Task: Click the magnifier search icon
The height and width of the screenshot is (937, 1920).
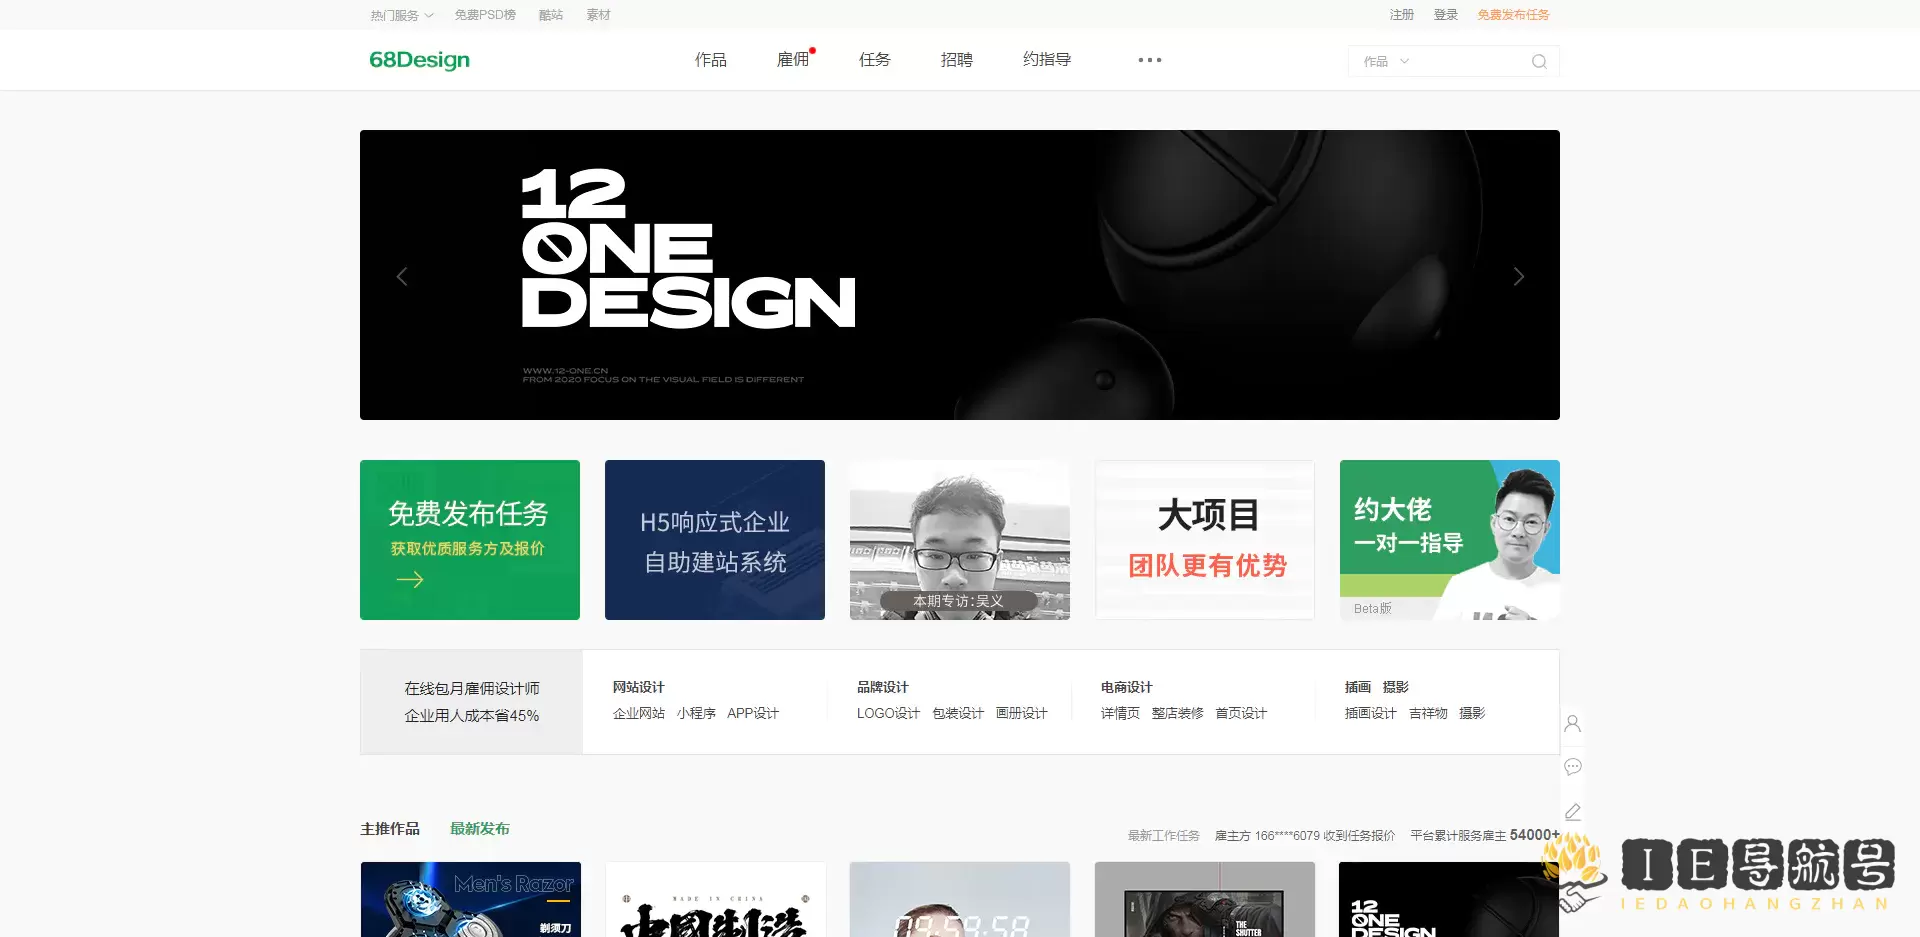Action: (x=1538, y=61)
